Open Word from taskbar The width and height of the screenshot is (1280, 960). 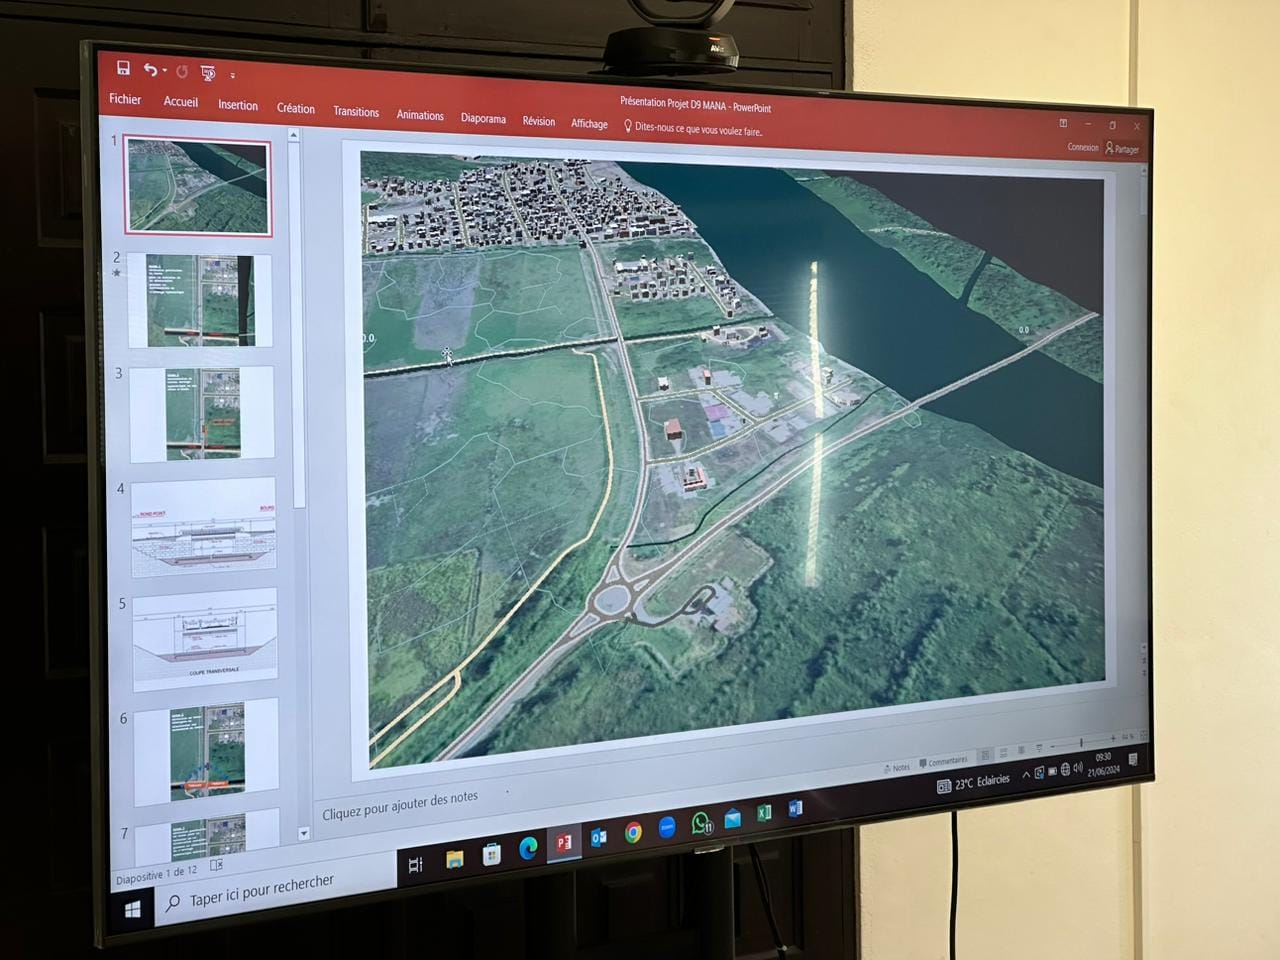[x=796, y=807]
